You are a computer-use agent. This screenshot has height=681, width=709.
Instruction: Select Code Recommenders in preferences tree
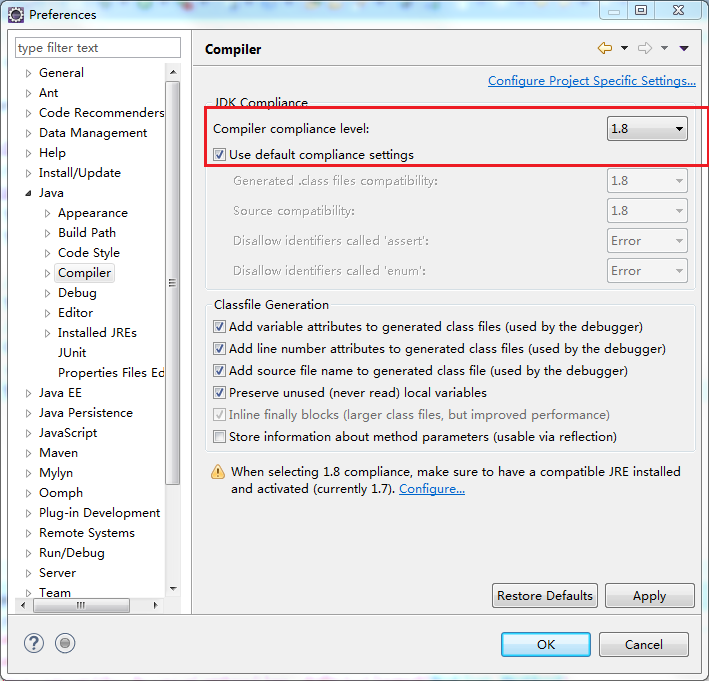pyautogui.click(x=101, y=113)
